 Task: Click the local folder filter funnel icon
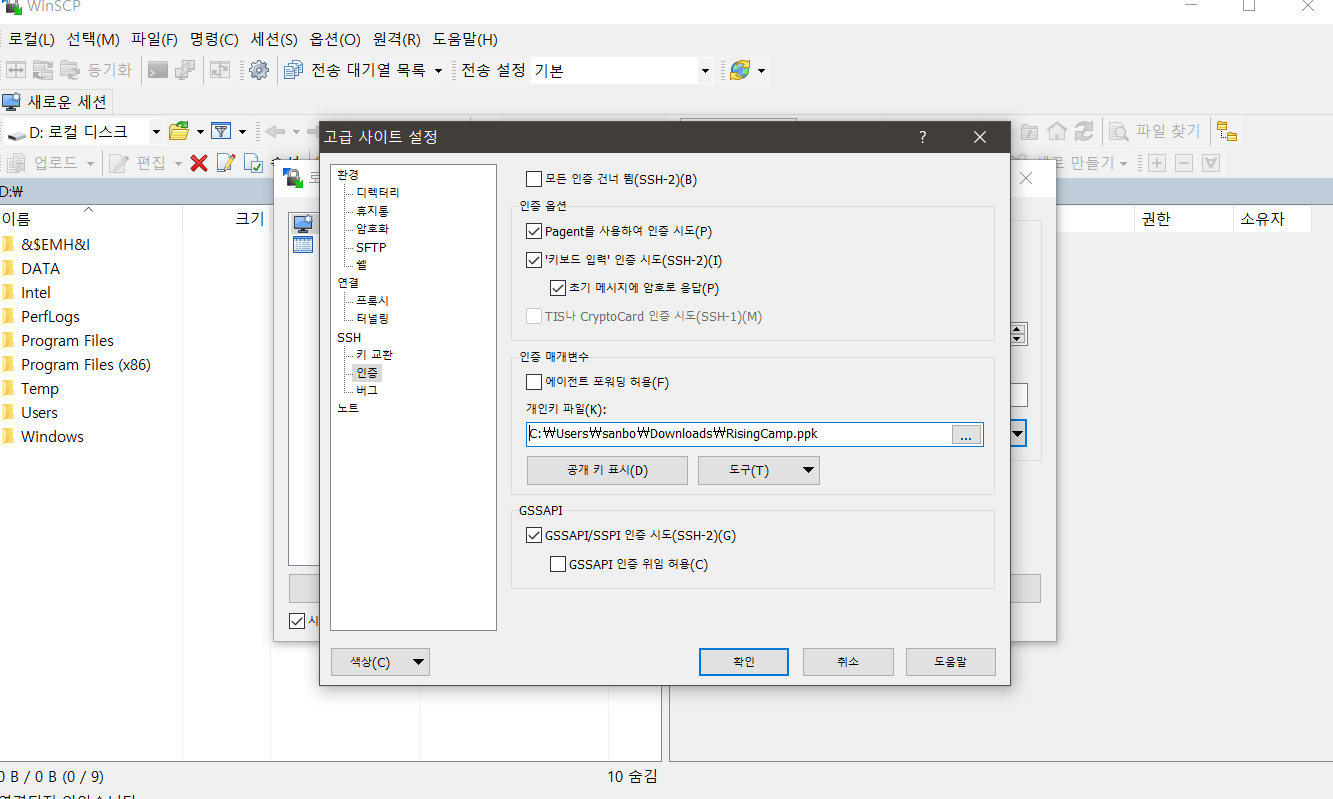coord(221,131)
